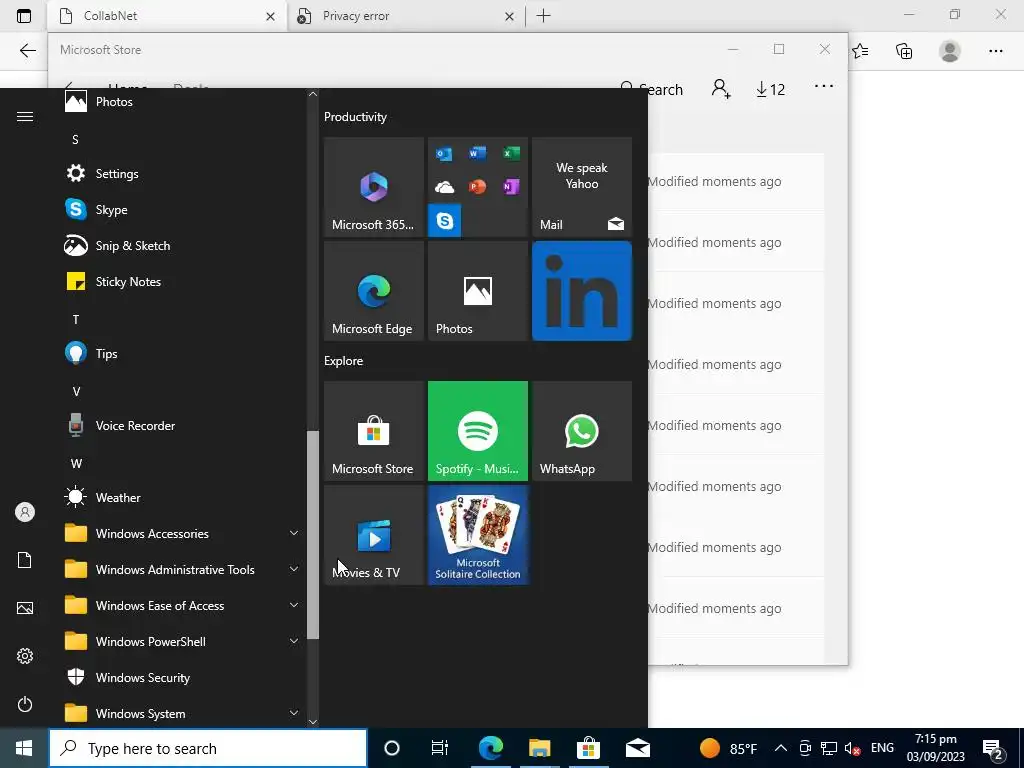Open Edge Collections icon
This screenshot has width=1024, height=768.
click(x=904, y=51)
